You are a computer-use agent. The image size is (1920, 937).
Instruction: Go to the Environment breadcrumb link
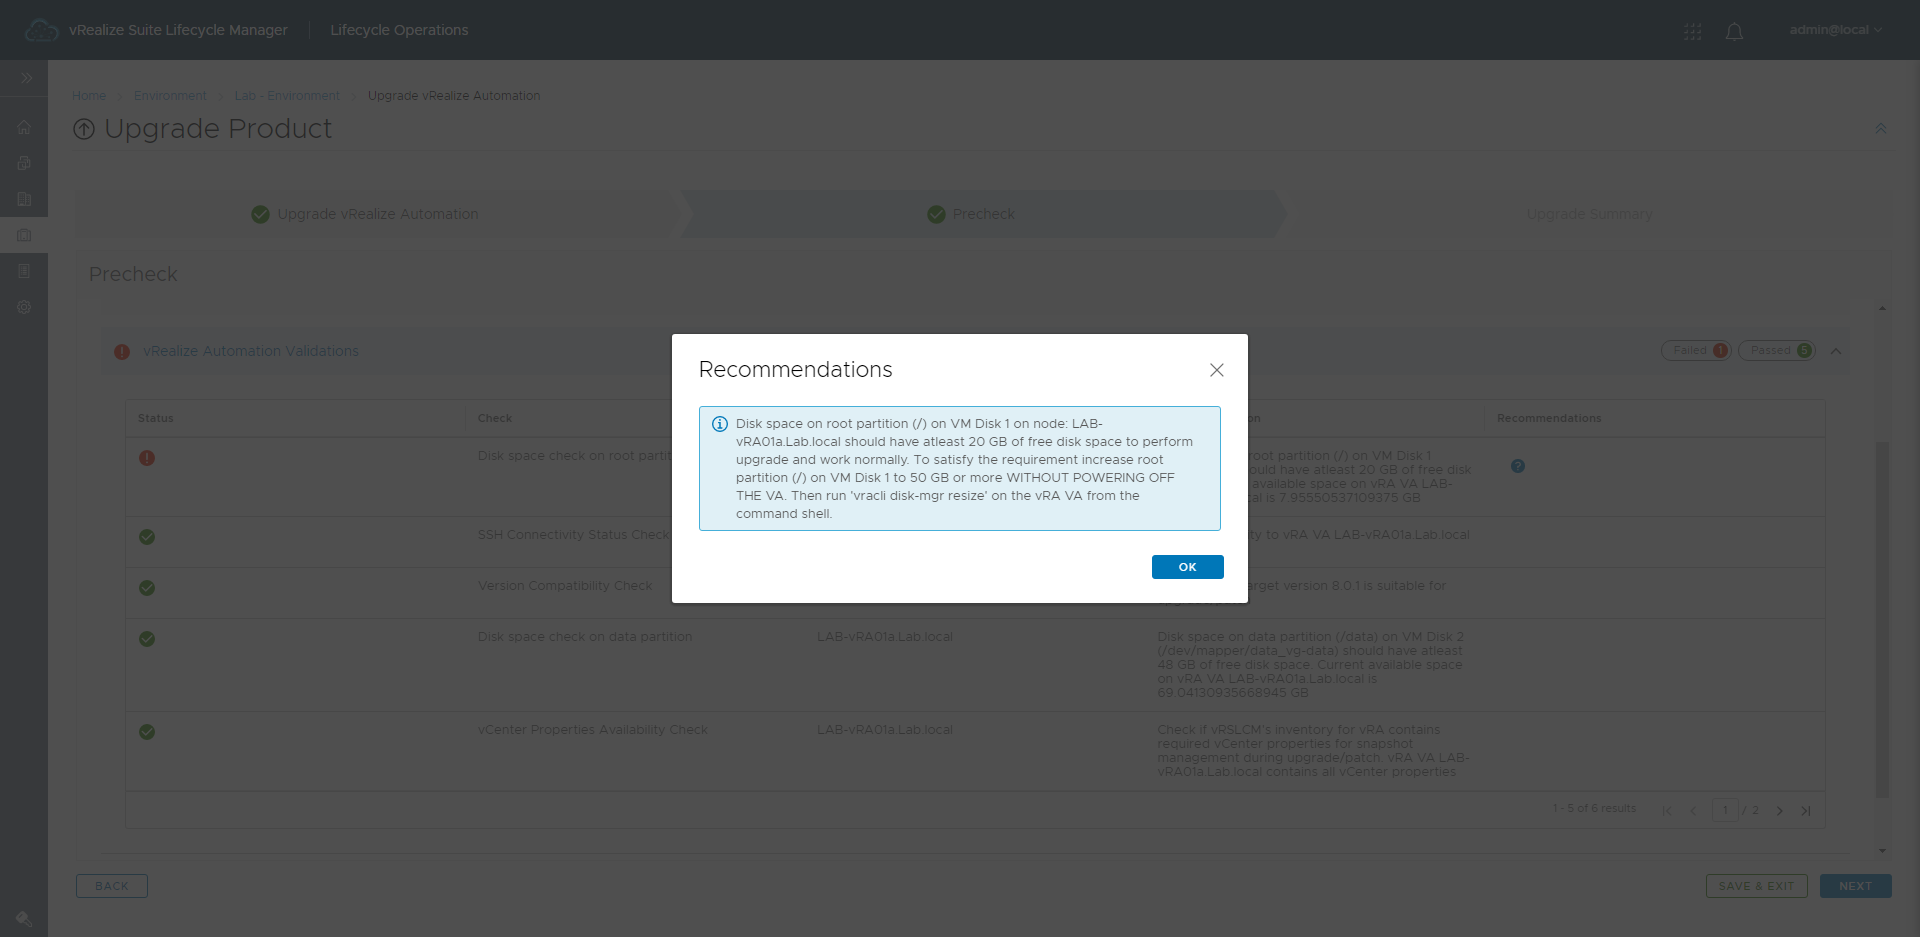[170, 96]
